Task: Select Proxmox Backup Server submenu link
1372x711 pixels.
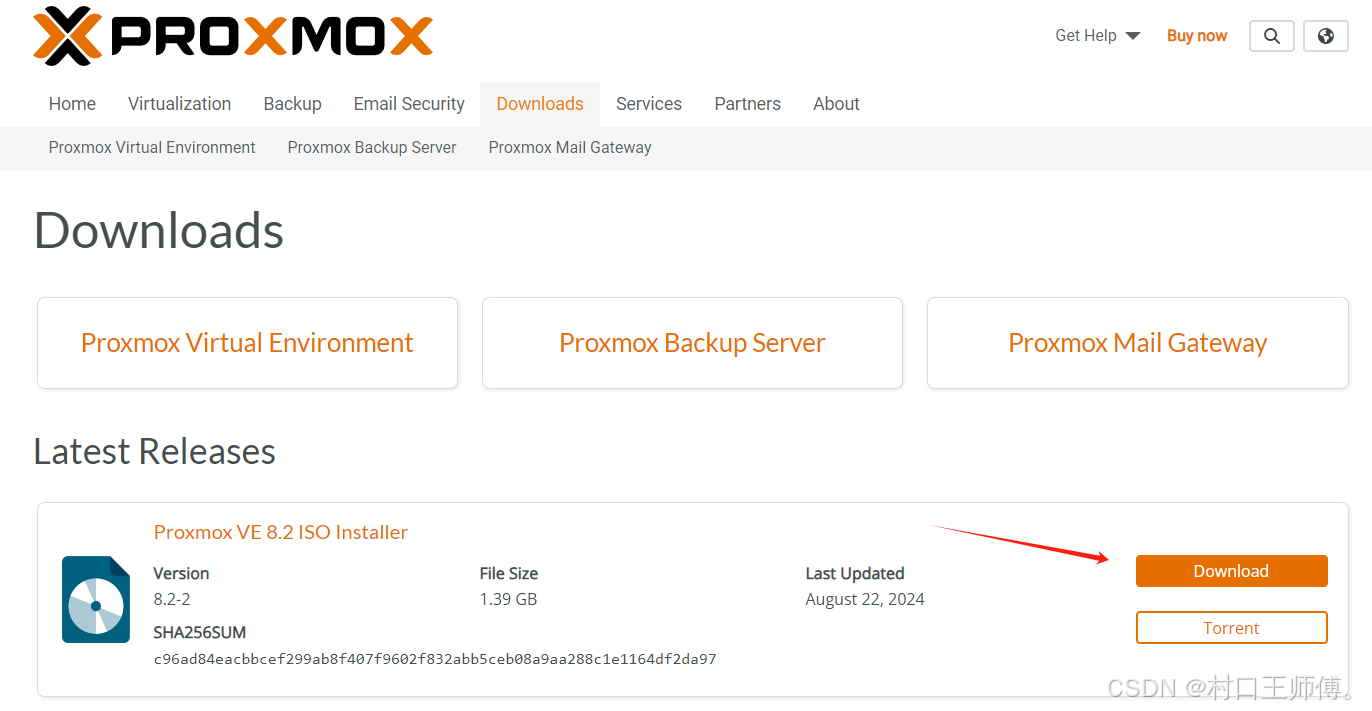Action: click(372, 148)
